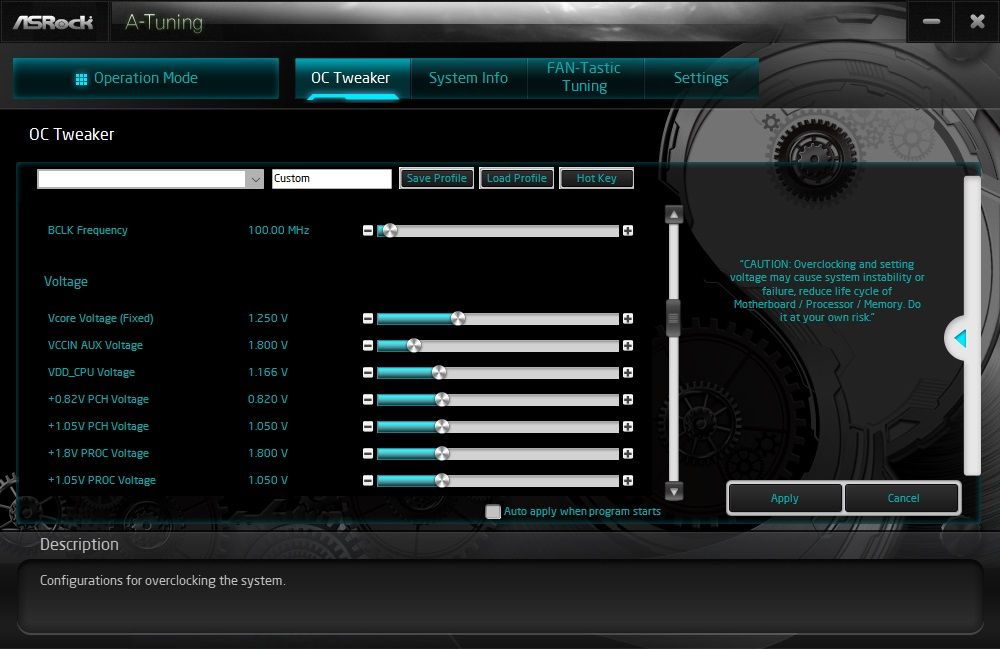Image resolution: width=1000 pixels, height=649 pixels.
Task: Apply the overclocking settings
Action: (784, 498)
